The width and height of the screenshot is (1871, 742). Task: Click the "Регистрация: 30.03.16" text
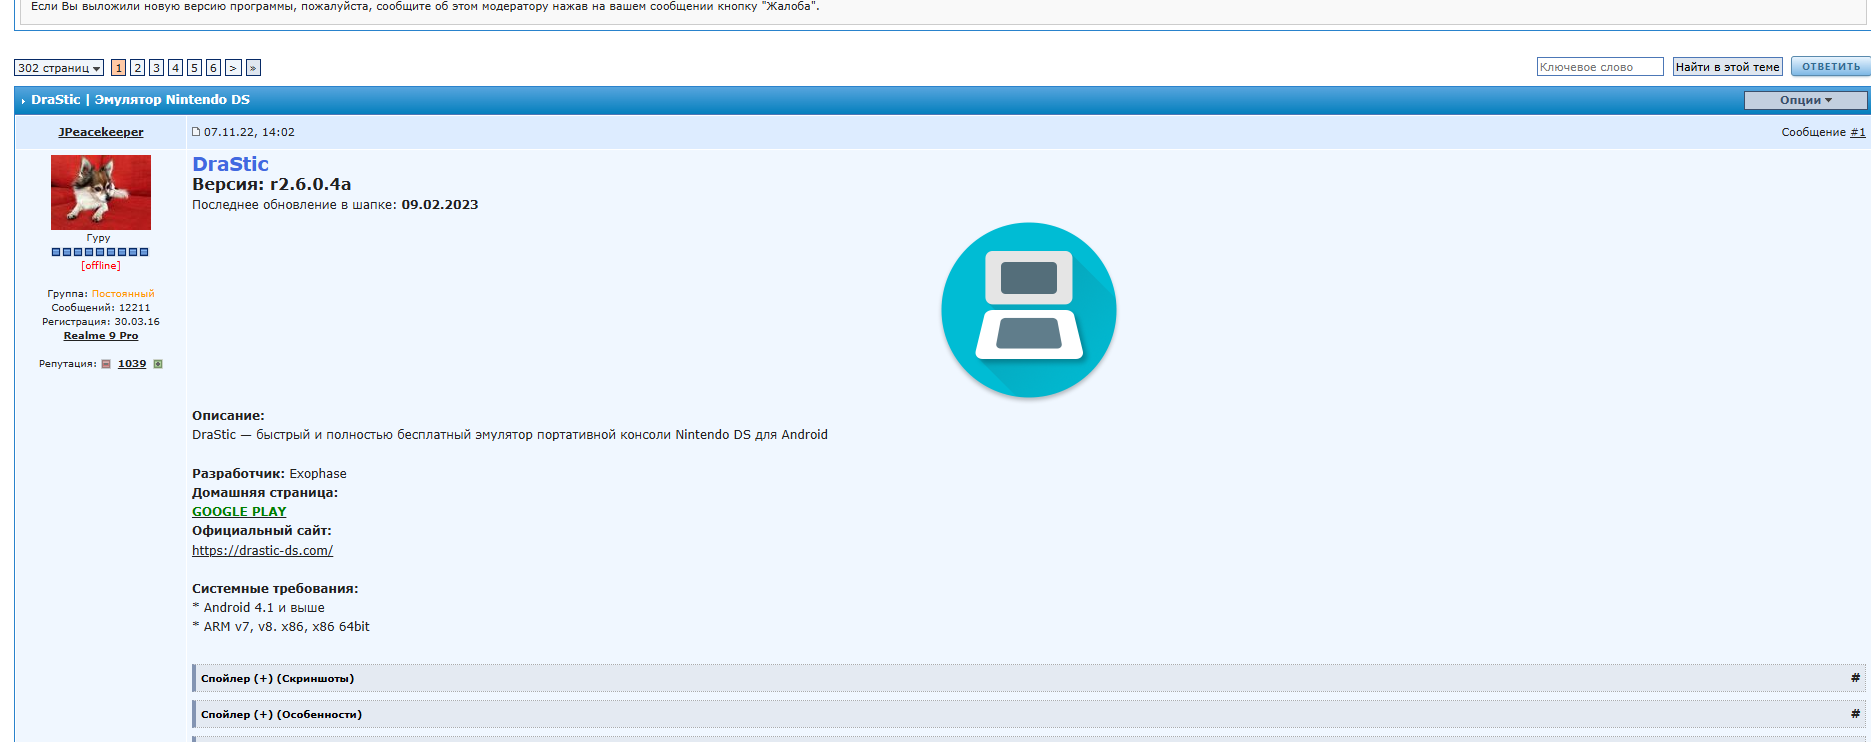(x=101, y=322)
